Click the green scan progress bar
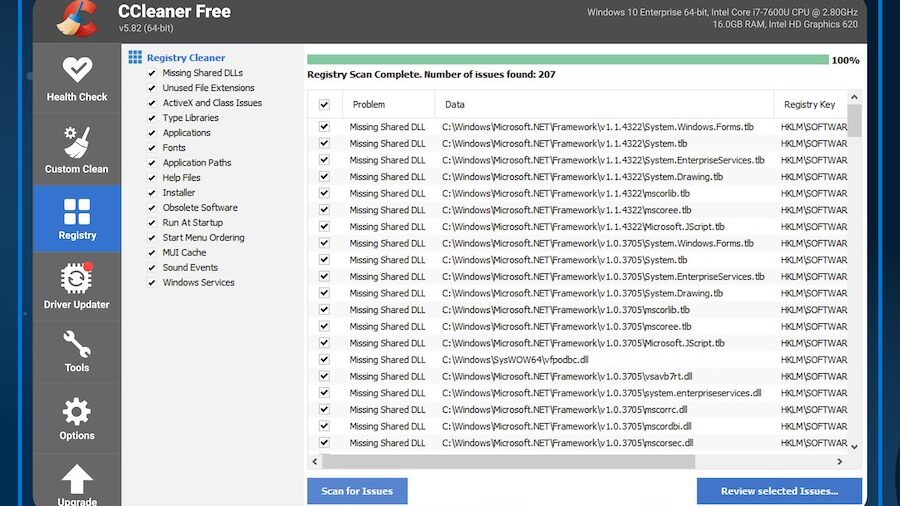This screenshot has height=506, width=900. click(x=567, y=60)
